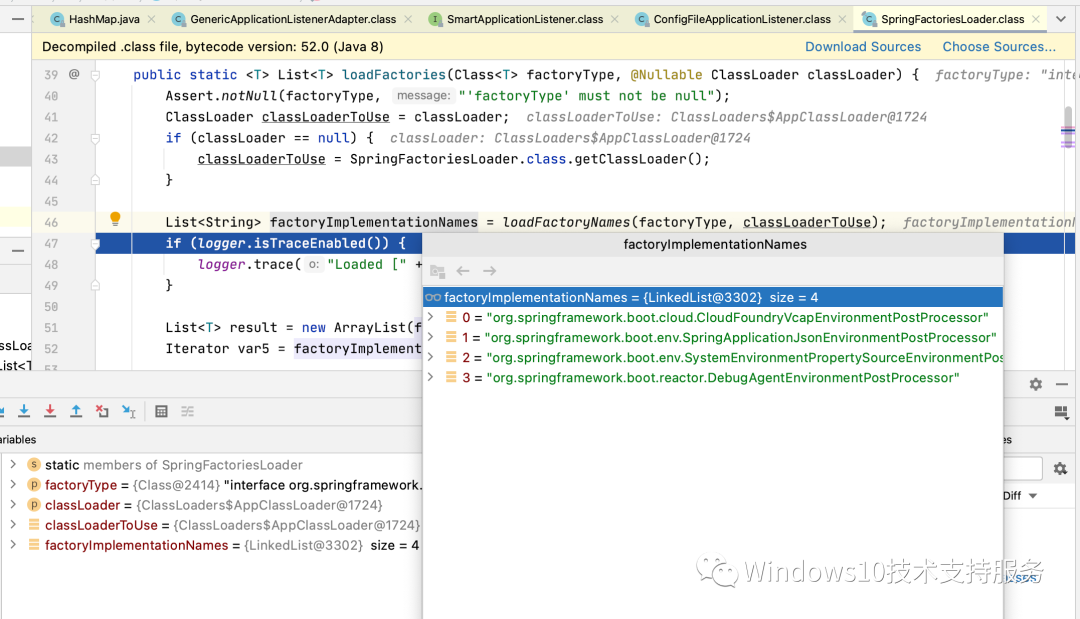Viewport: 1080px width, 619px height.
Task: Expand element 2 SystemEnvironmentPropertySource entry
Action: click(x=430, y=357)
